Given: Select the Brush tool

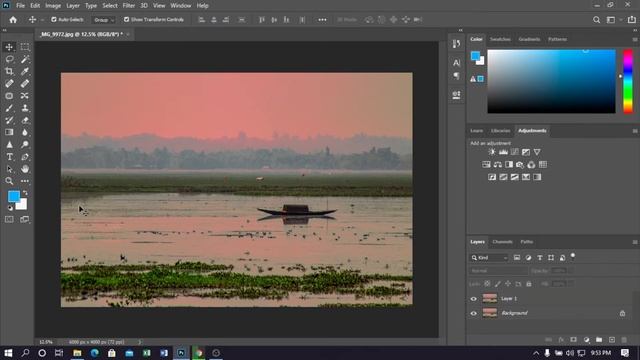Looking at the screenshot, I should point(9,108).
